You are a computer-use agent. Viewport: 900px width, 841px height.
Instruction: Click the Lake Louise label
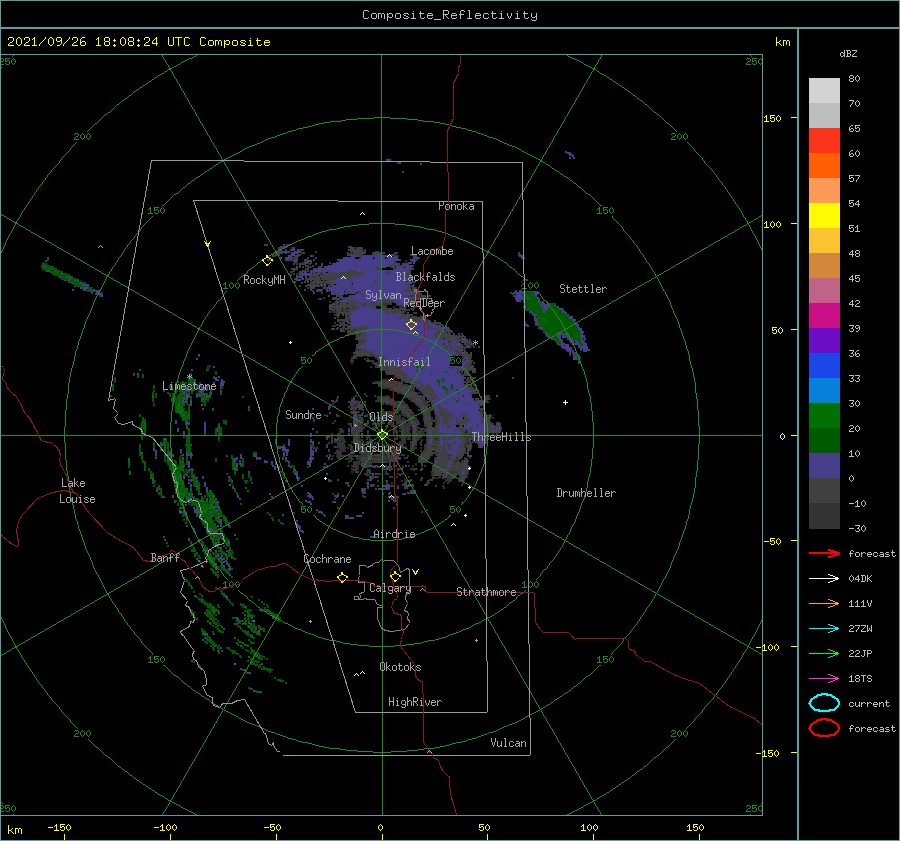[x=77, y=491]
